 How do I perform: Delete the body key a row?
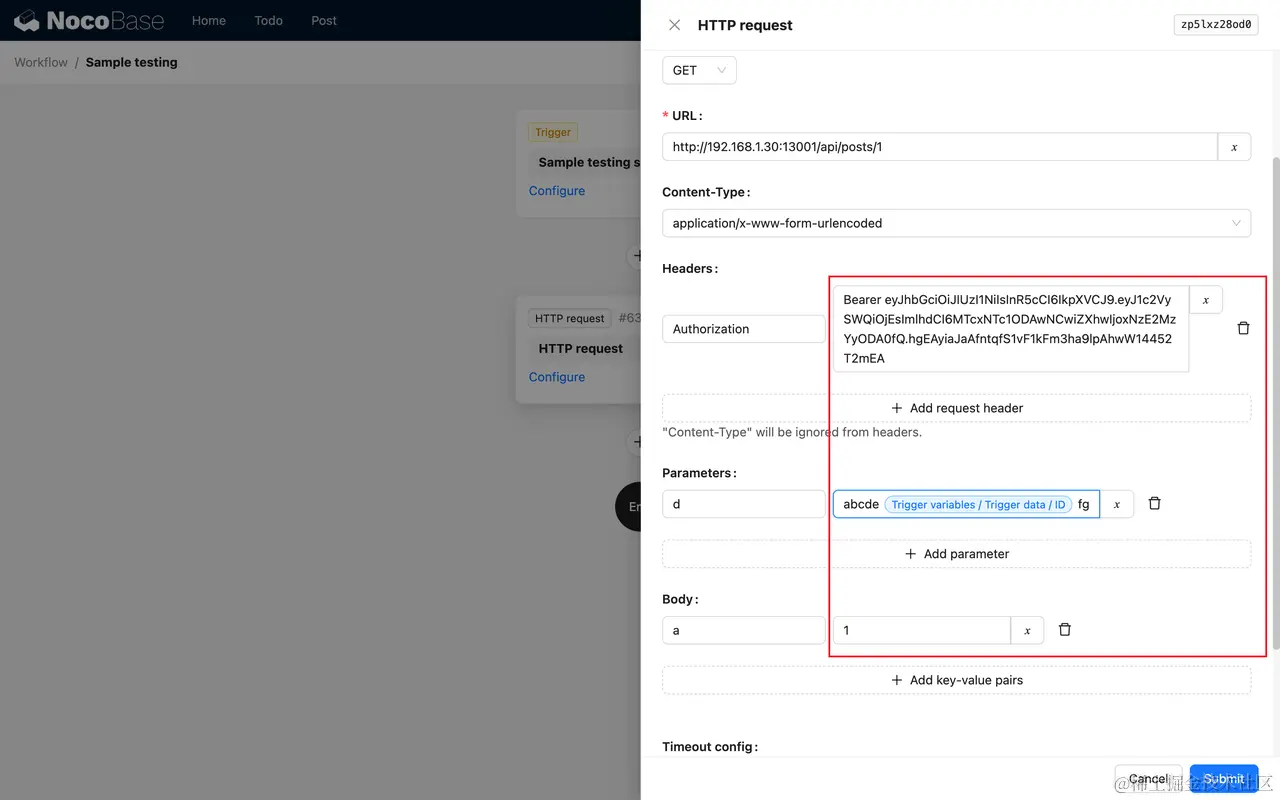(x=1065, y=630)
